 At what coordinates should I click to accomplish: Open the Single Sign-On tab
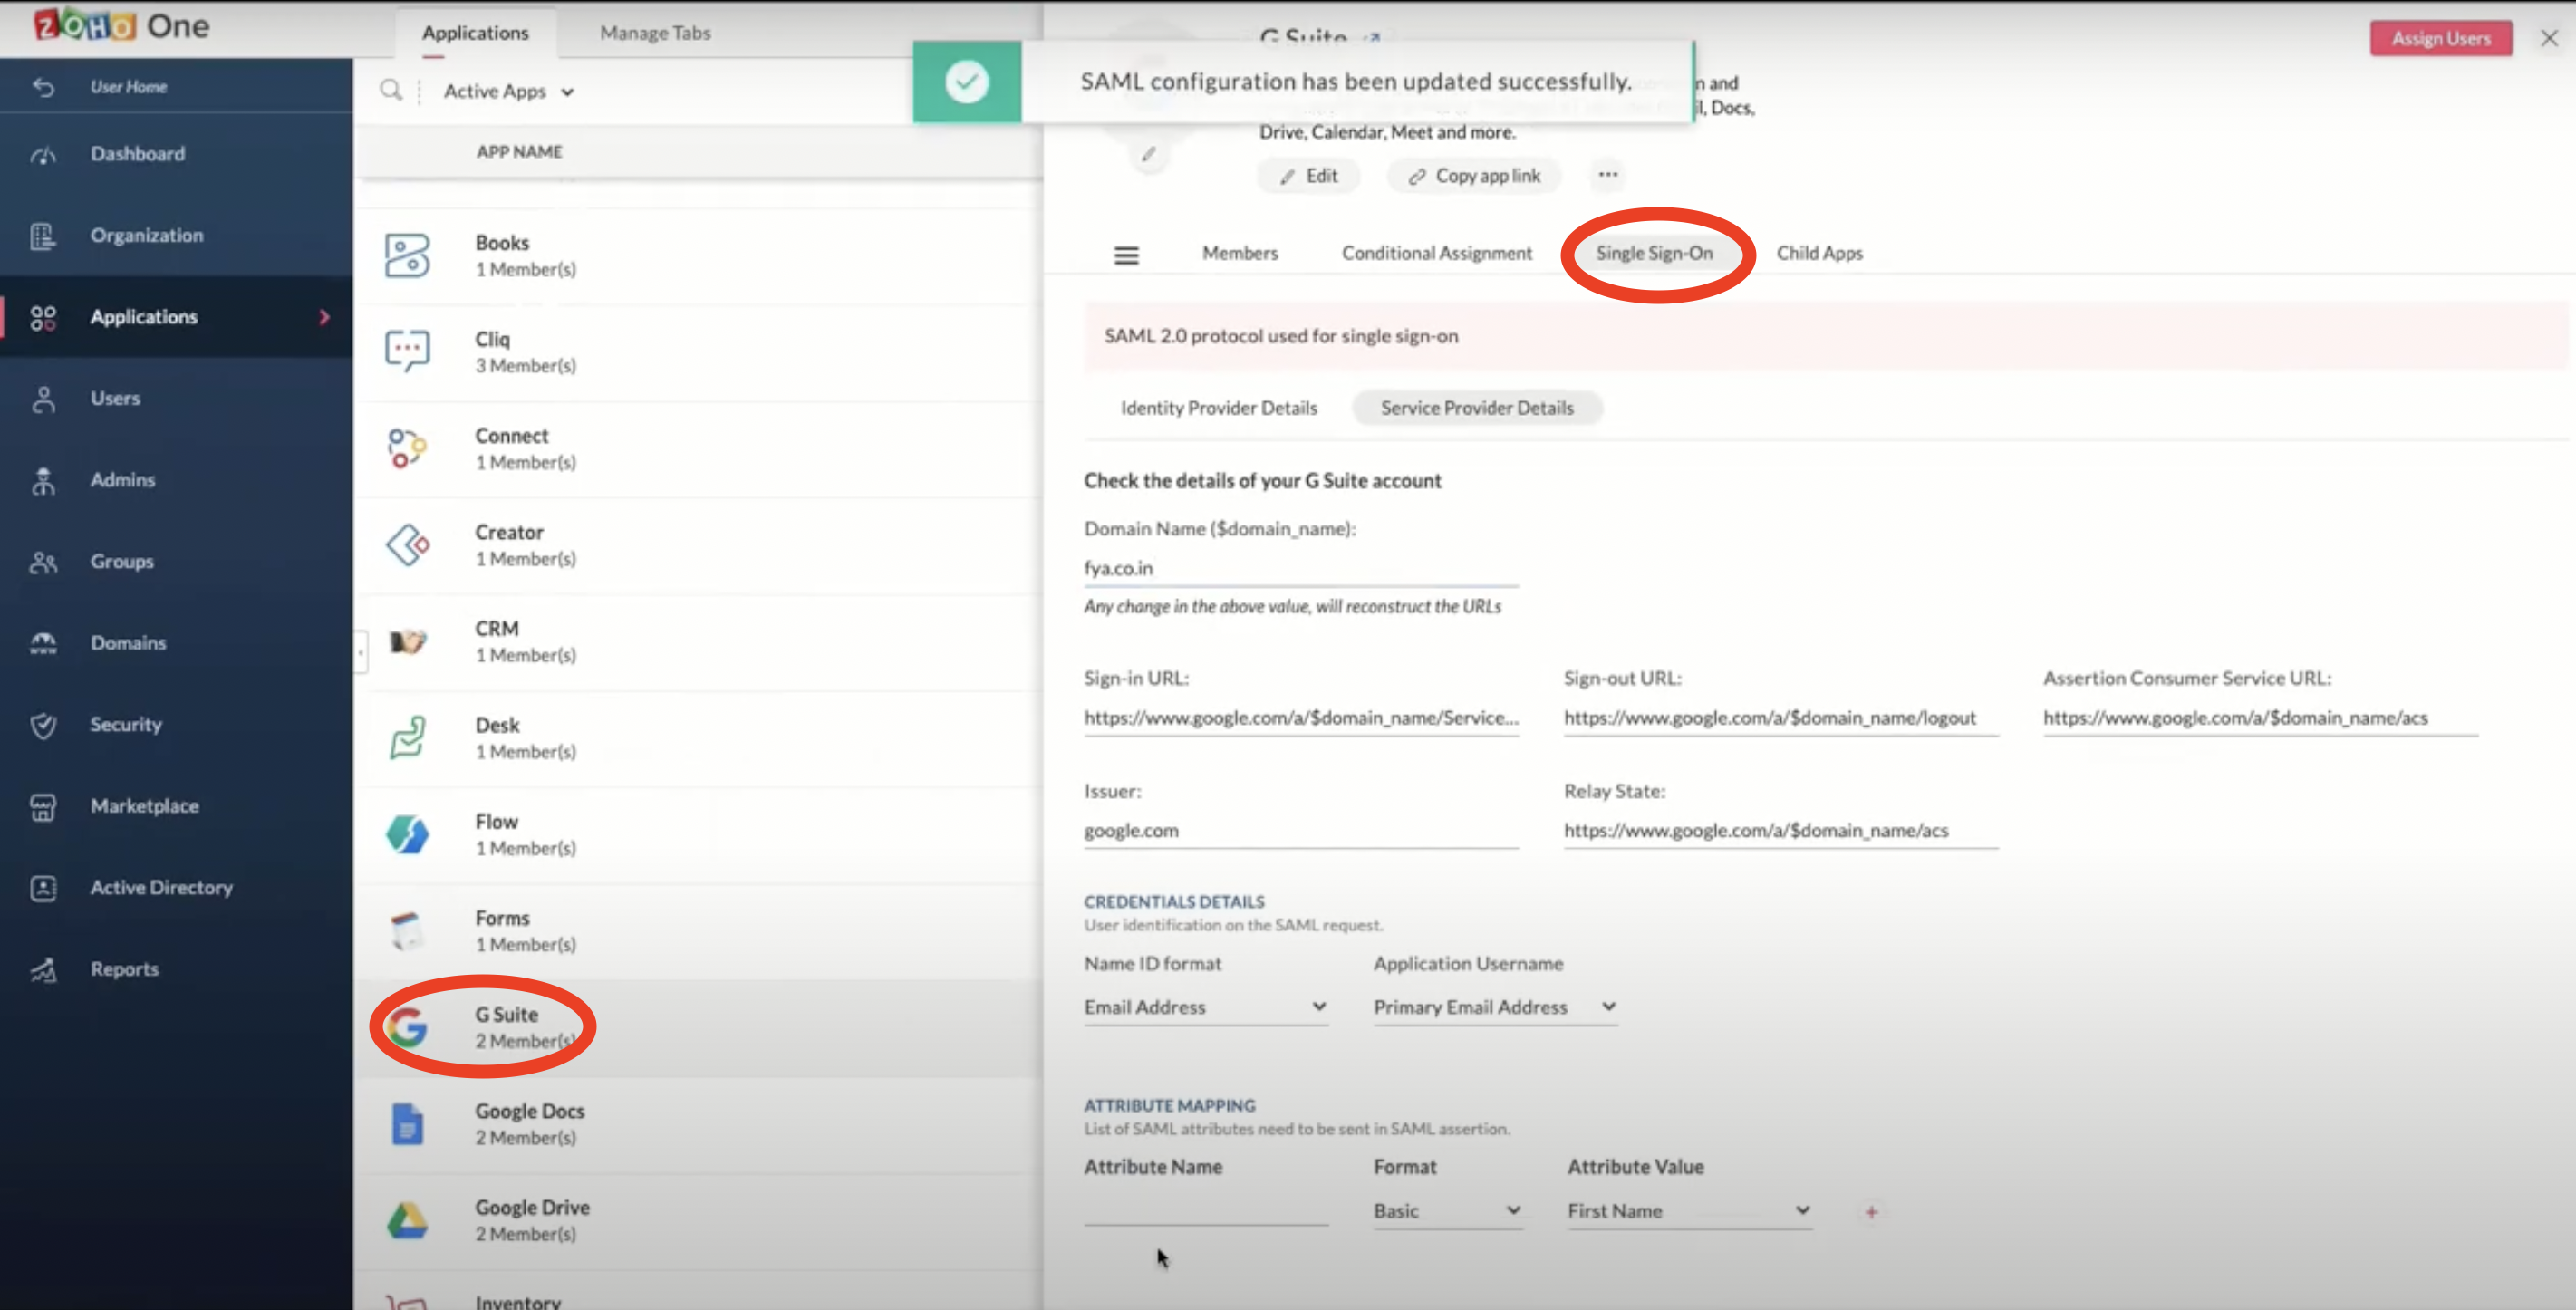(1654, 254)
